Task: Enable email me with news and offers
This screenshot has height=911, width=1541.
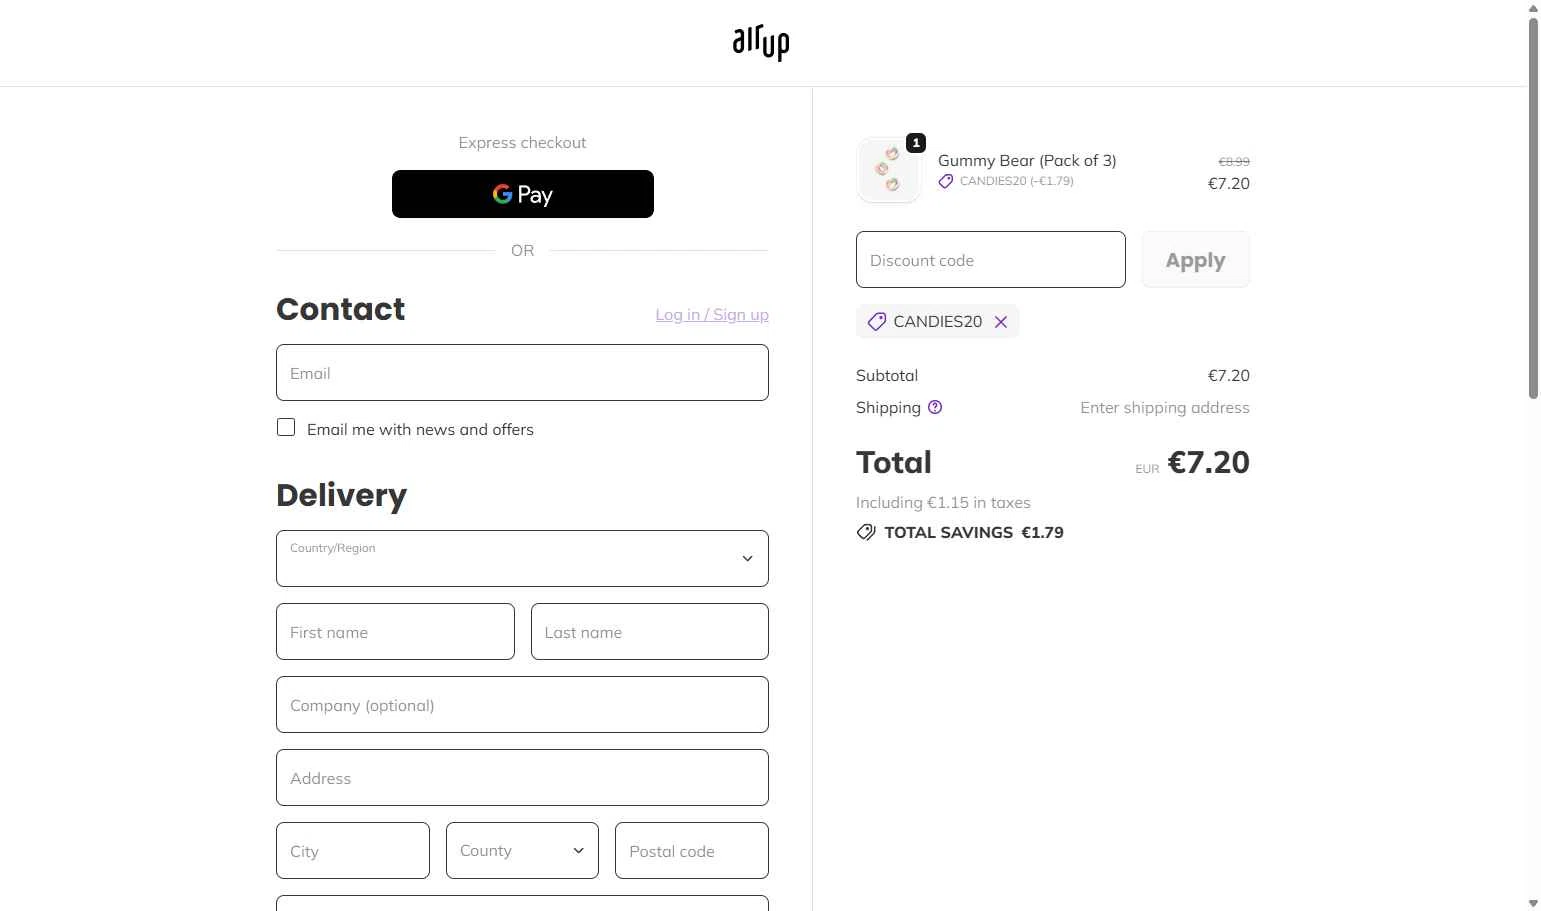Action: click(287, 428)
